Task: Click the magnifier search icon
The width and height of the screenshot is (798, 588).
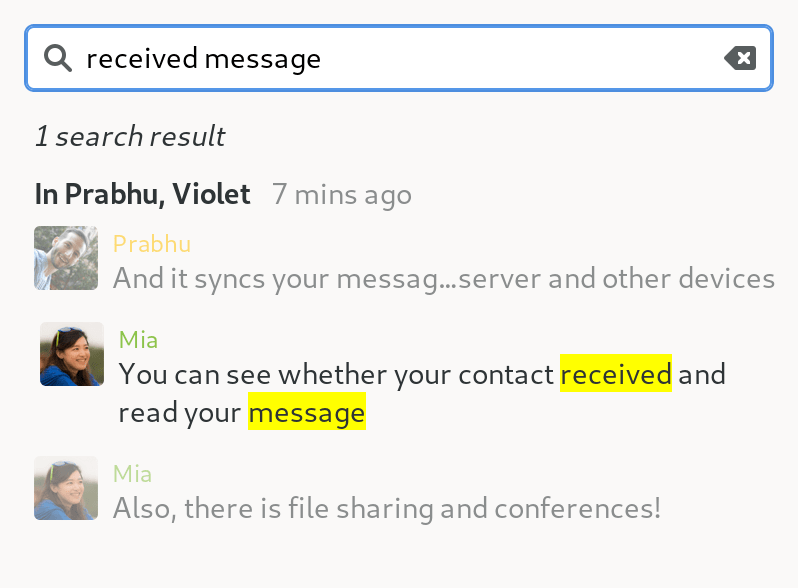Action: coord(58,59)
